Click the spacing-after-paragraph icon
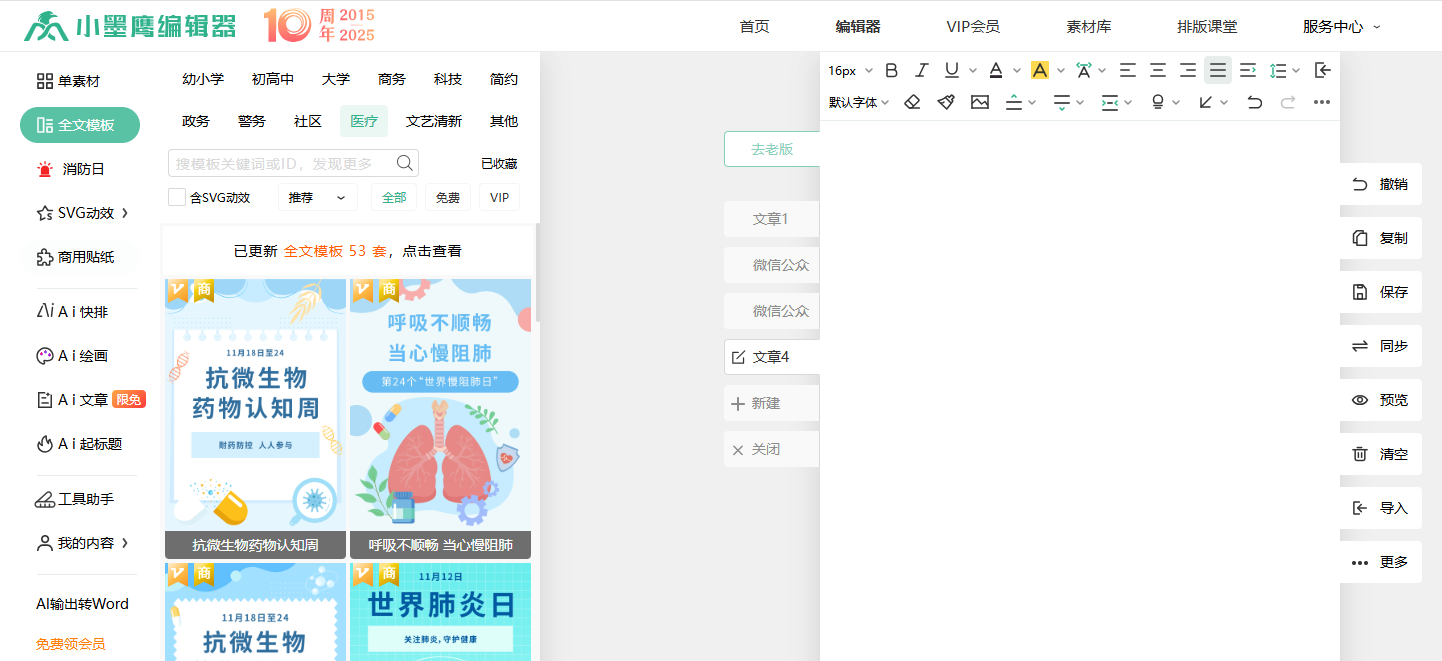 [1062, 102]
